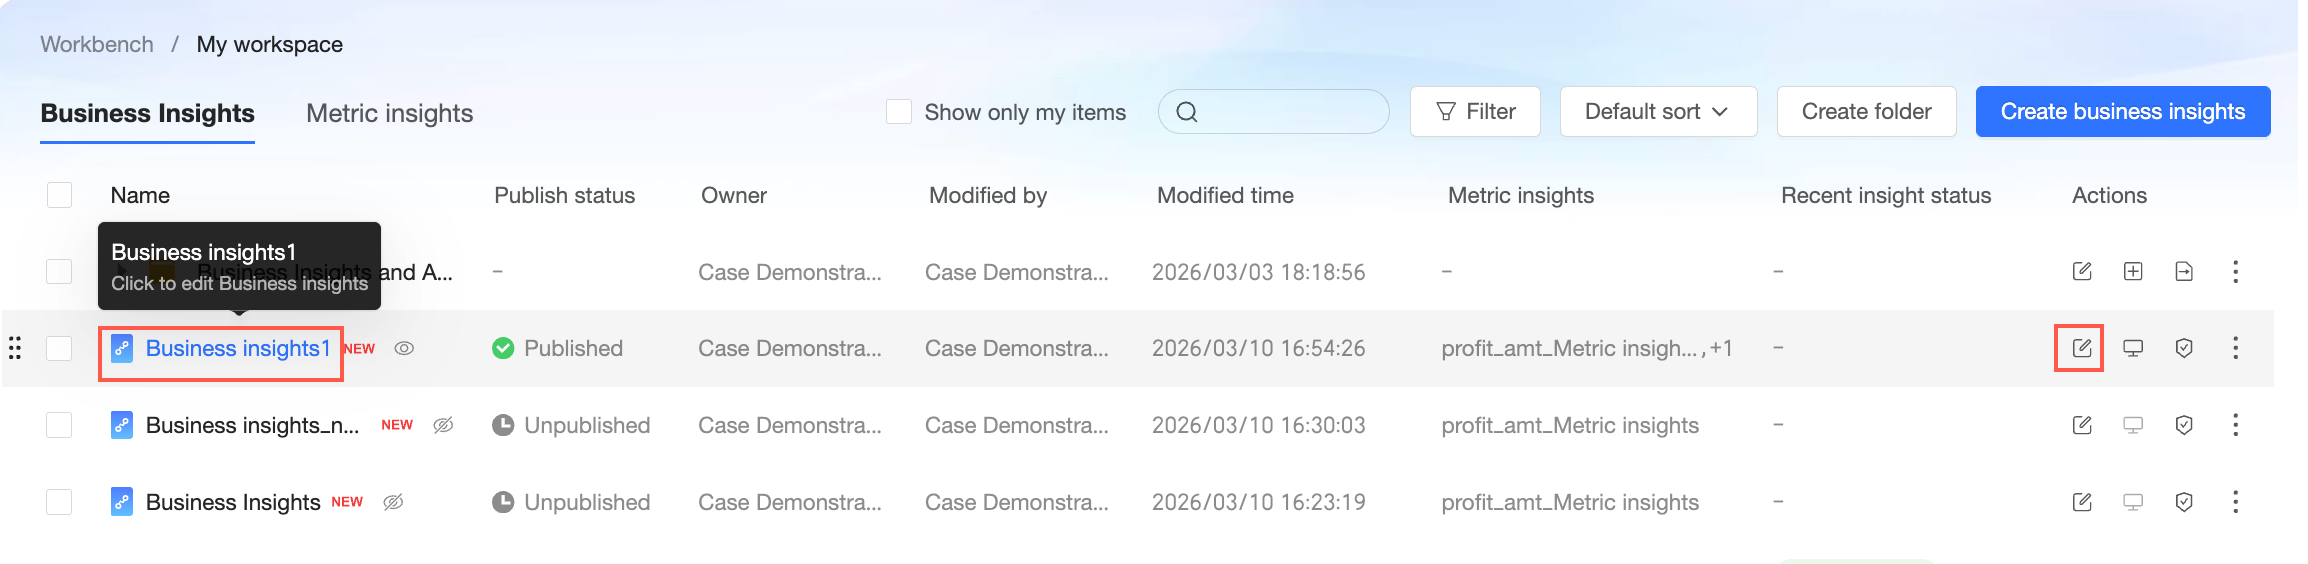Open more options for the folder row
This screenshot has height=564, width=2308.
[x=2235, y=271]
